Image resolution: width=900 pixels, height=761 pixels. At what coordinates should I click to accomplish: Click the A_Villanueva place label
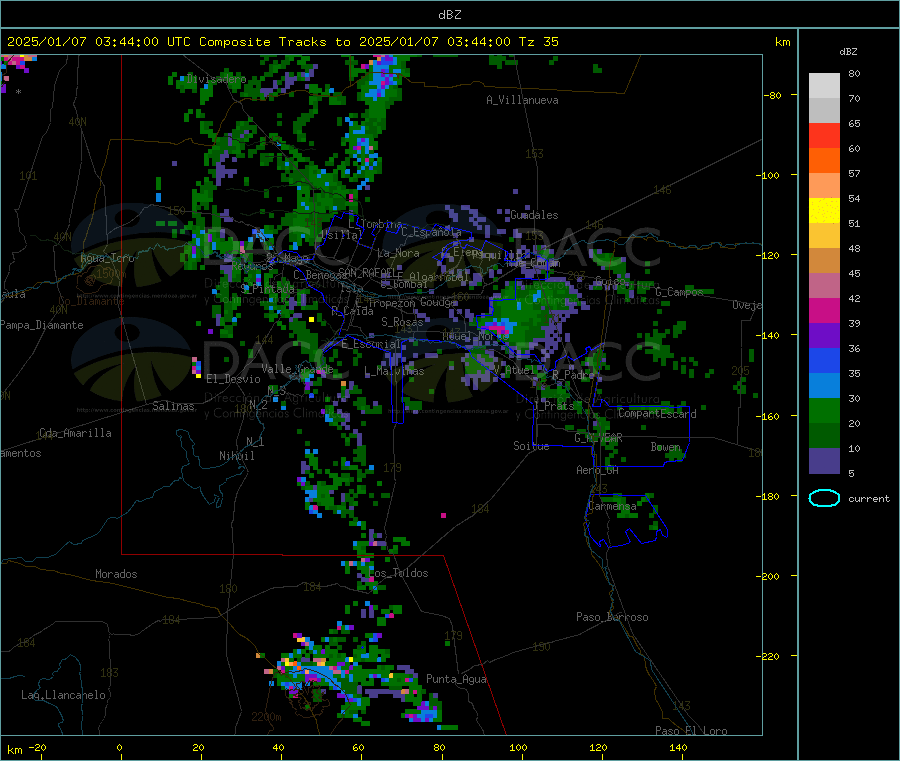pos(522,100)
